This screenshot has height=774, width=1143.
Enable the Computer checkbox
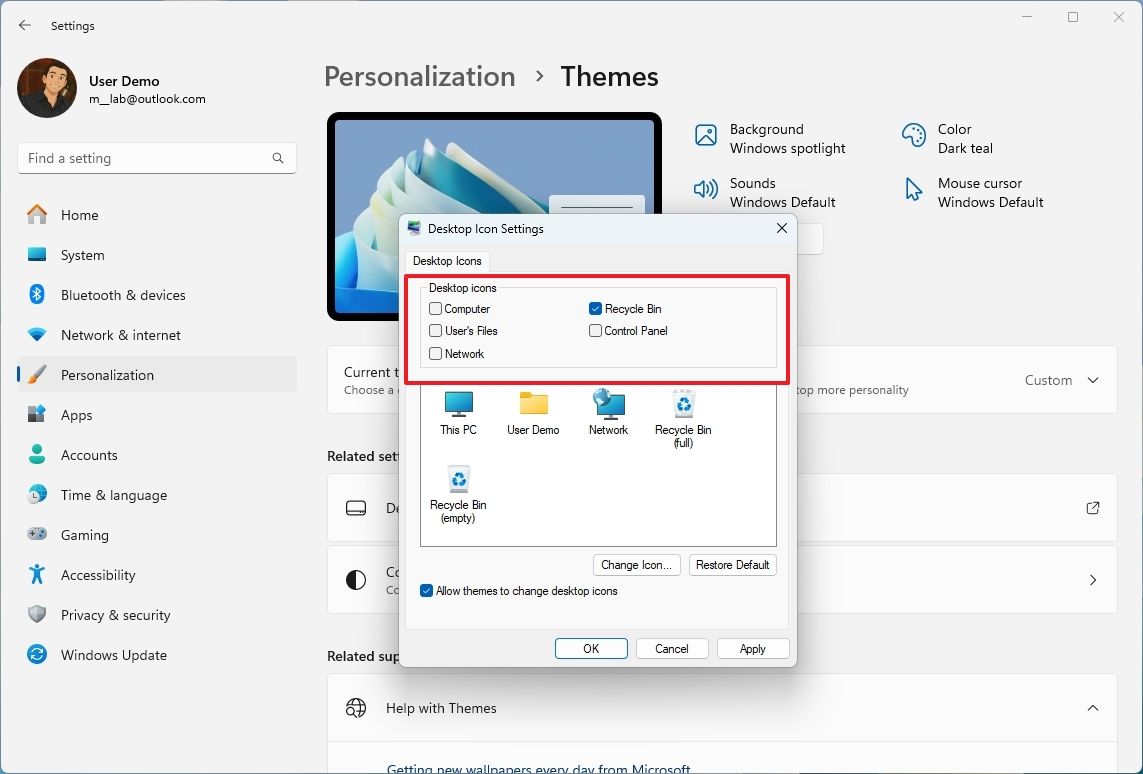tap(436, 309)
